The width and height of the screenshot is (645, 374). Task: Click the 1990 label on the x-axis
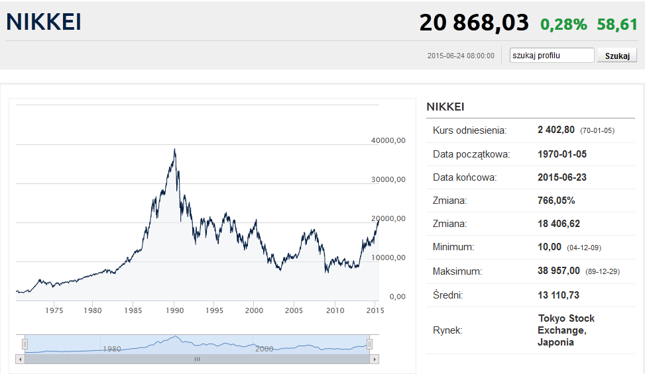click(x=174, y=311)
